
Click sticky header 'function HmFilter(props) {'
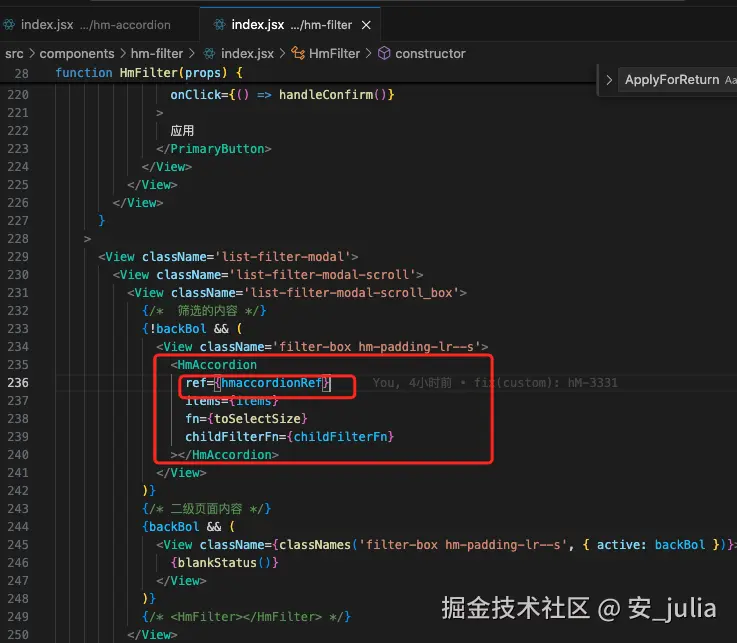tap(149, 73)
